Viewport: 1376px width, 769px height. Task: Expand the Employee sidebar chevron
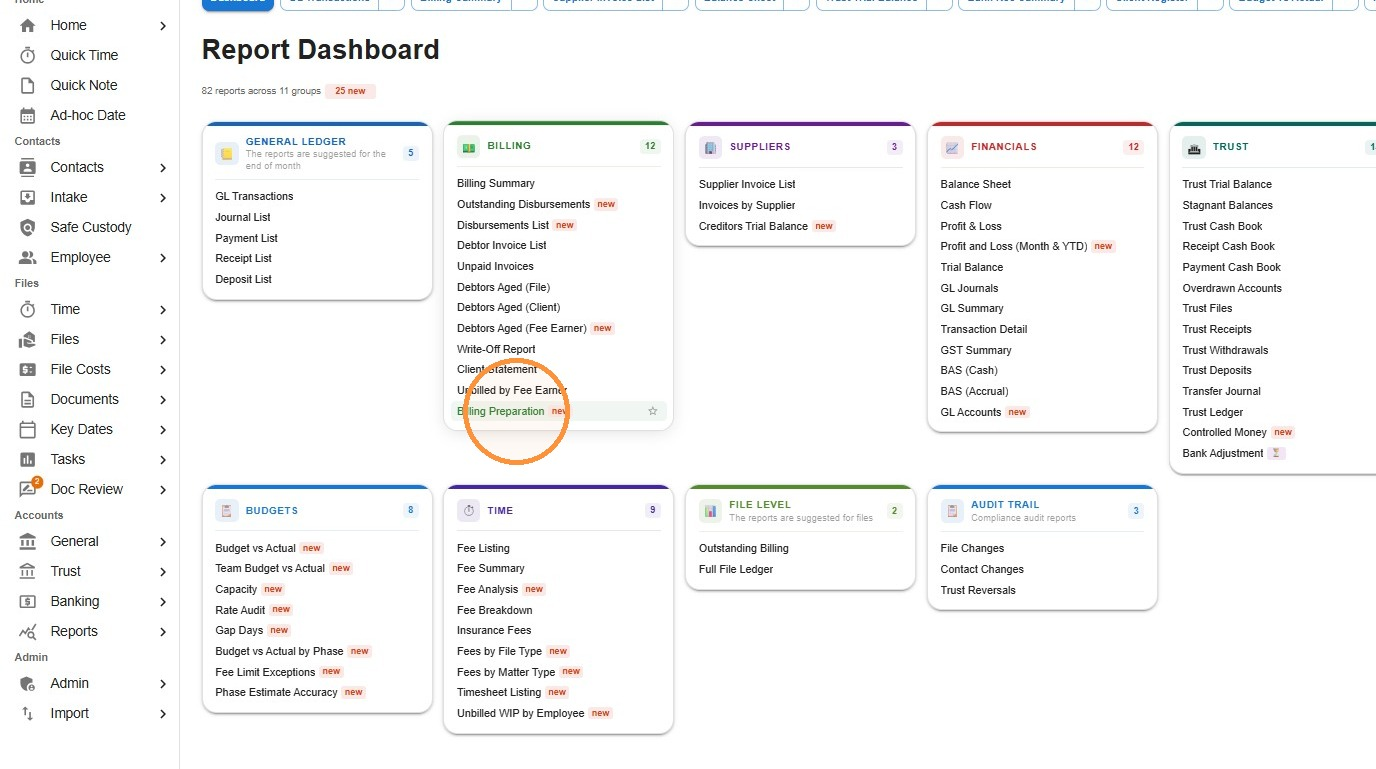pos(163,257)
